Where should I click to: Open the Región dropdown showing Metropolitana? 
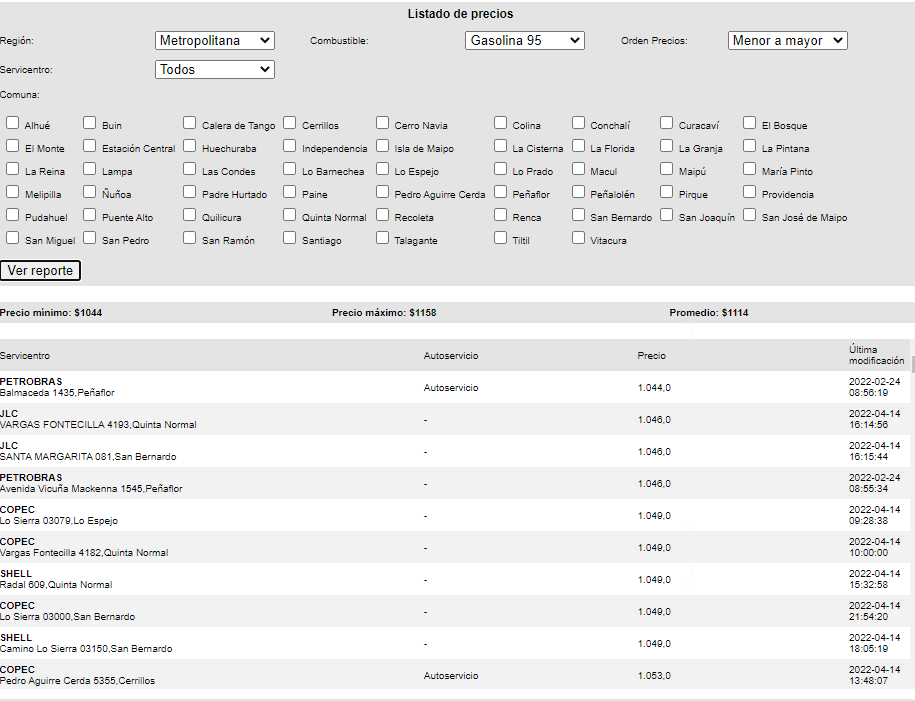tap(215, 41)
